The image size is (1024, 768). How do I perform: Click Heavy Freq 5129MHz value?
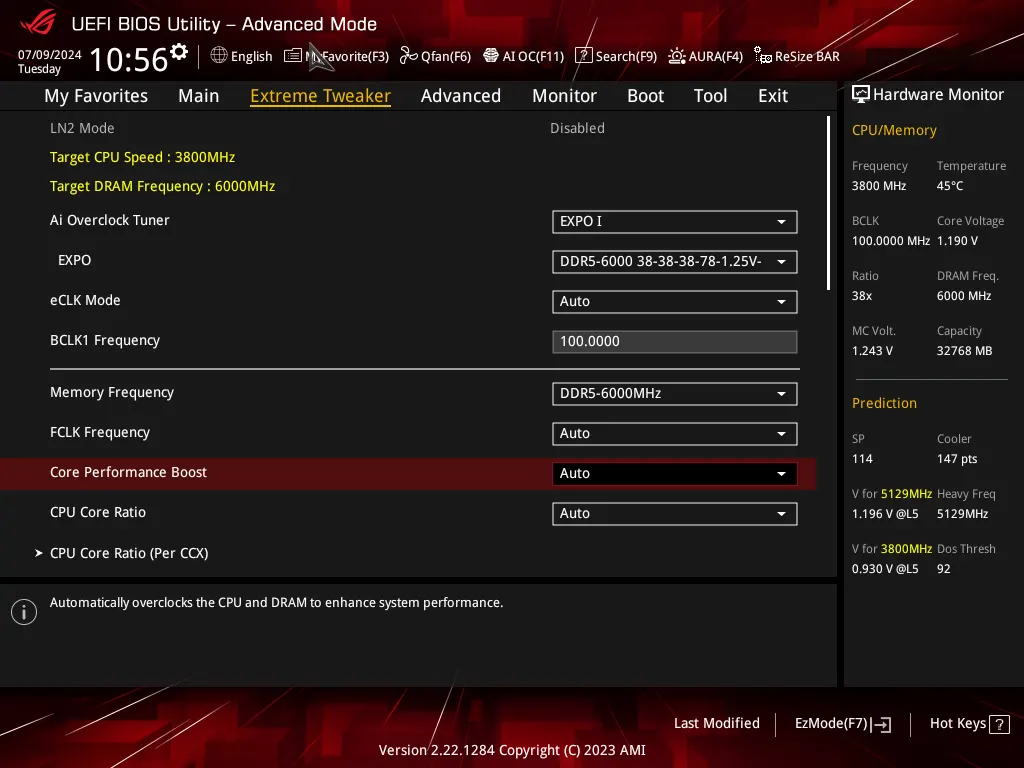(963, 513)
